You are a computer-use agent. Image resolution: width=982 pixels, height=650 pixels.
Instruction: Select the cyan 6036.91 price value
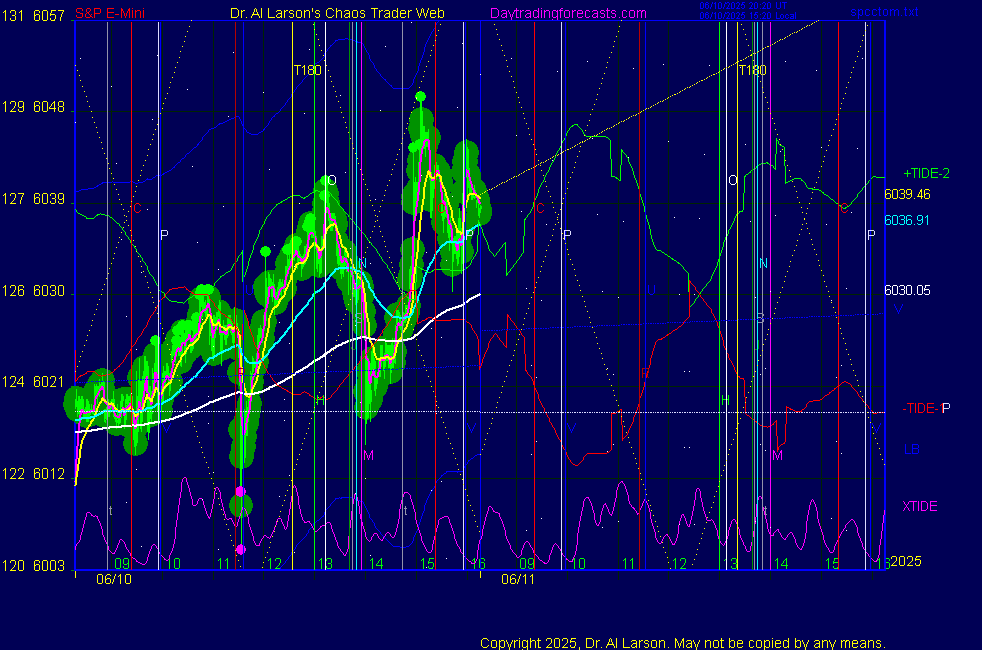[x=907, y=220]
